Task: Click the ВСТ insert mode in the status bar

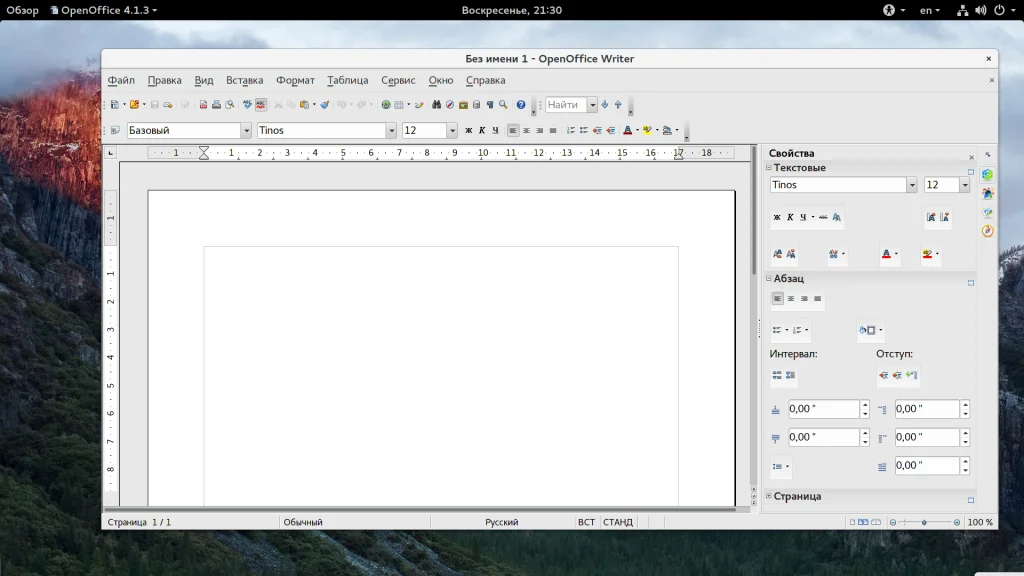Action: coord(586,522)
